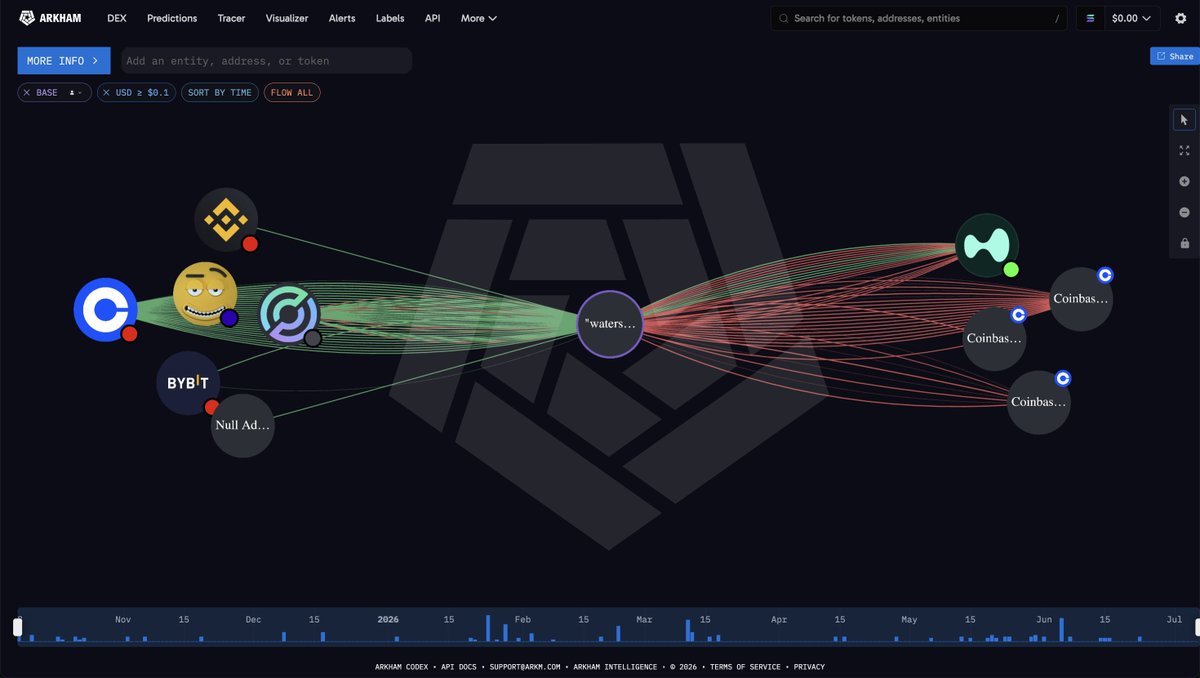Expand the More menu dropdown
The width and height of the screenshot is (1200, 678).
click(x=479, y=18)
